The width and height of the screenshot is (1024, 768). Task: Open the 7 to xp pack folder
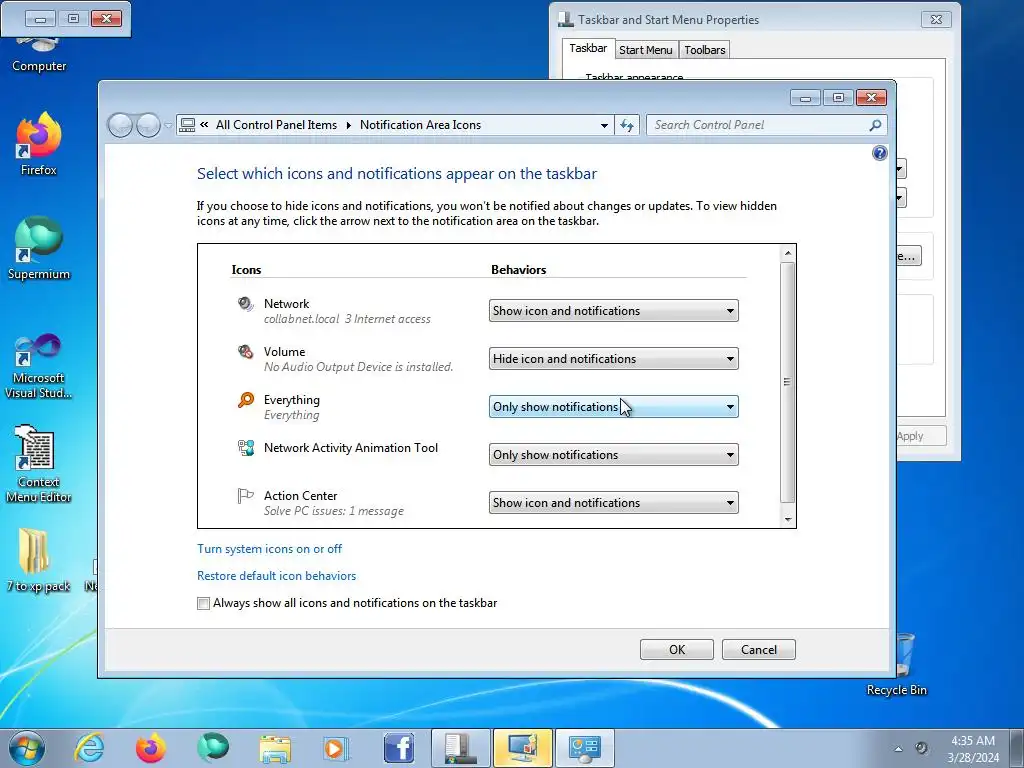point(39,560)
